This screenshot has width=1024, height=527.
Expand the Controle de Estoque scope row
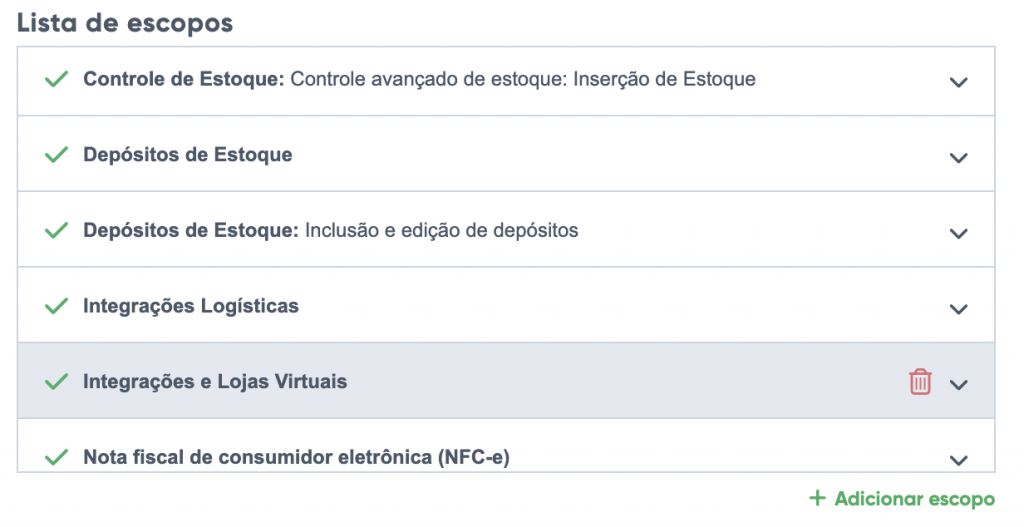pyautogui.click(x=958, y=82)
